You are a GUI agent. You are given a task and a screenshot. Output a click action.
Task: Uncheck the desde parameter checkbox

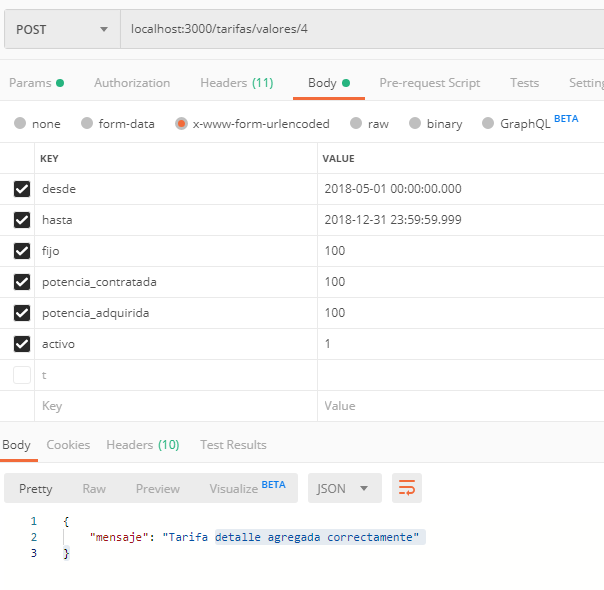[22, 189]
